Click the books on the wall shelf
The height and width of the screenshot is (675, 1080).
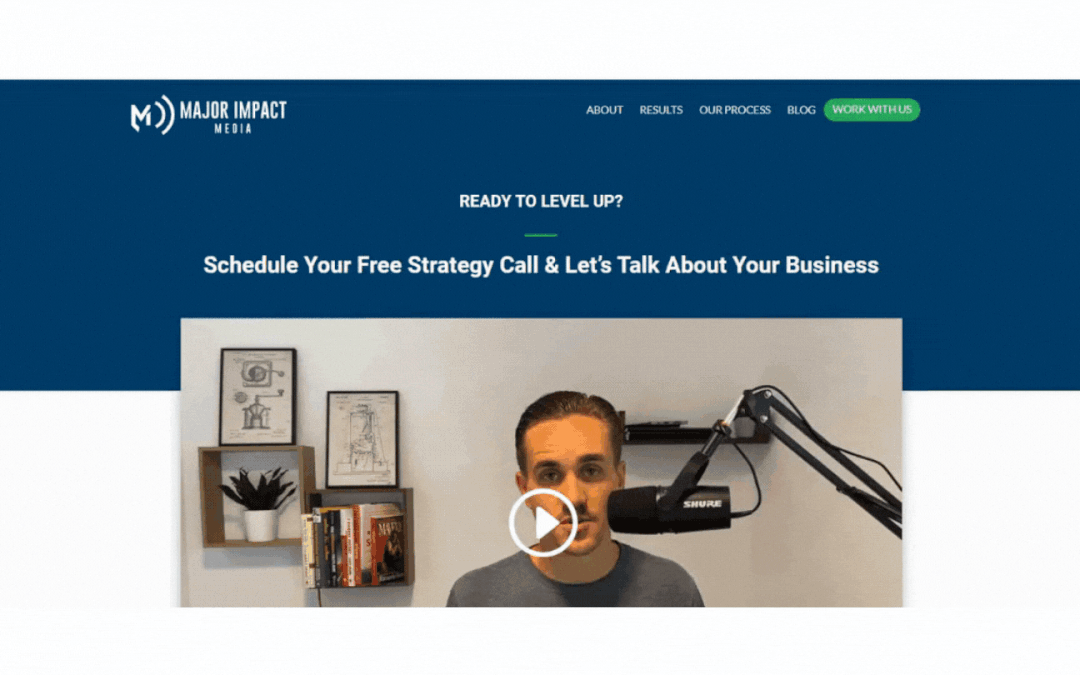pos(353,544)
